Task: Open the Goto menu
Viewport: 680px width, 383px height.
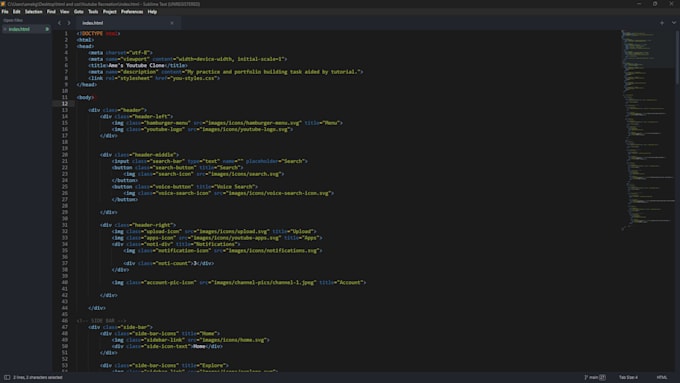Action: point(78,12)
